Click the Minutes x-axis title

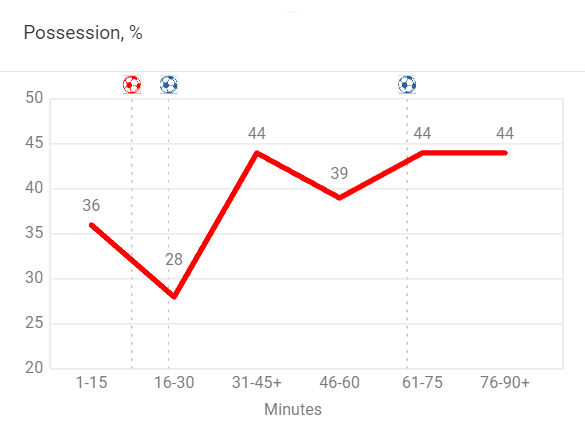(293, 409)
